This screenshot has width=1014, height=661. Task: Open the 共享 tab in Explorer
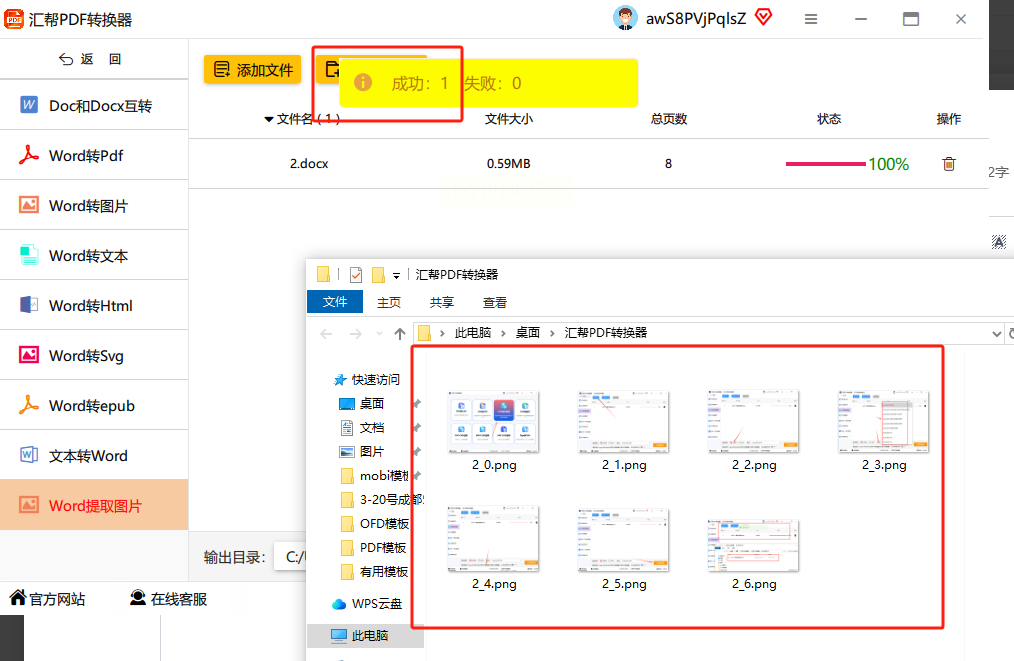coord(442,302)
